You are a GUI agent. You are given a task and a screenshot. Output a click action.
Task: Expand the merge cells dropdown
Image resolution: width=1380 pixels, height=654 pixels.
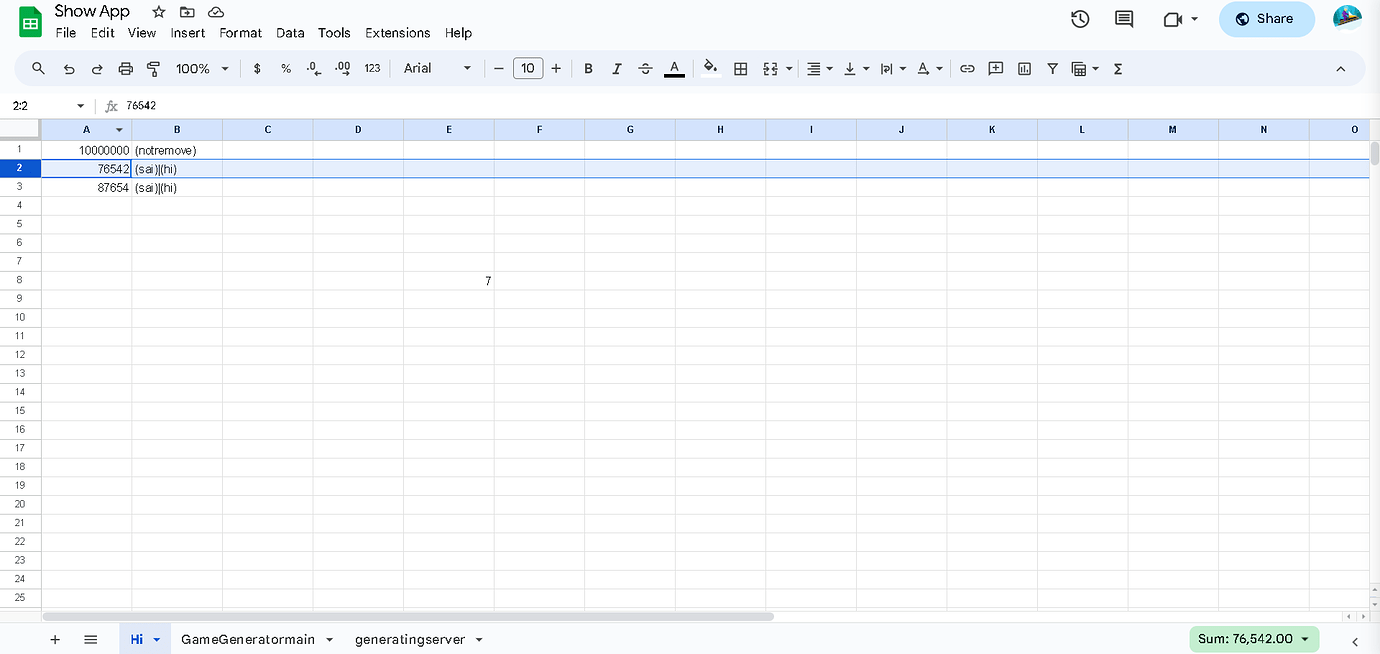(x=788, y=68)
